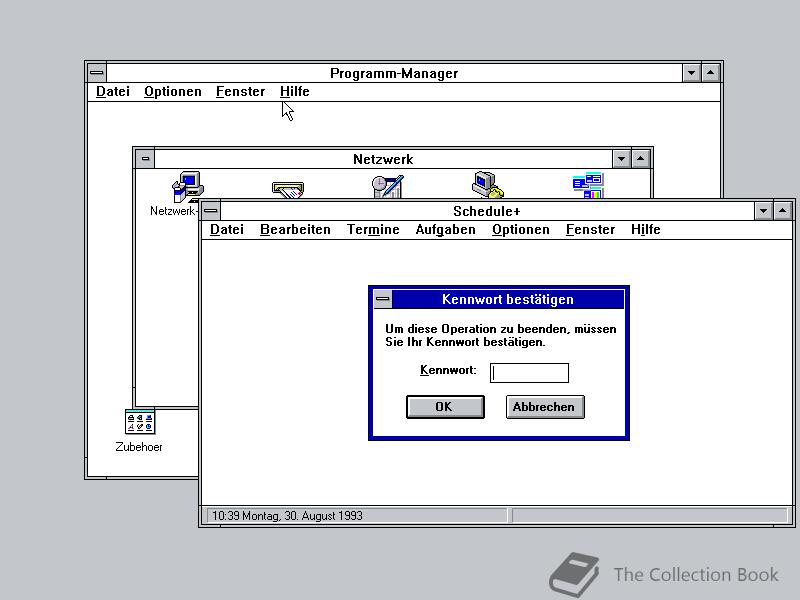Viewport: 800px width, 600px height.
Task: Open Schedule+ window control menu box
Action: (211, 211)
